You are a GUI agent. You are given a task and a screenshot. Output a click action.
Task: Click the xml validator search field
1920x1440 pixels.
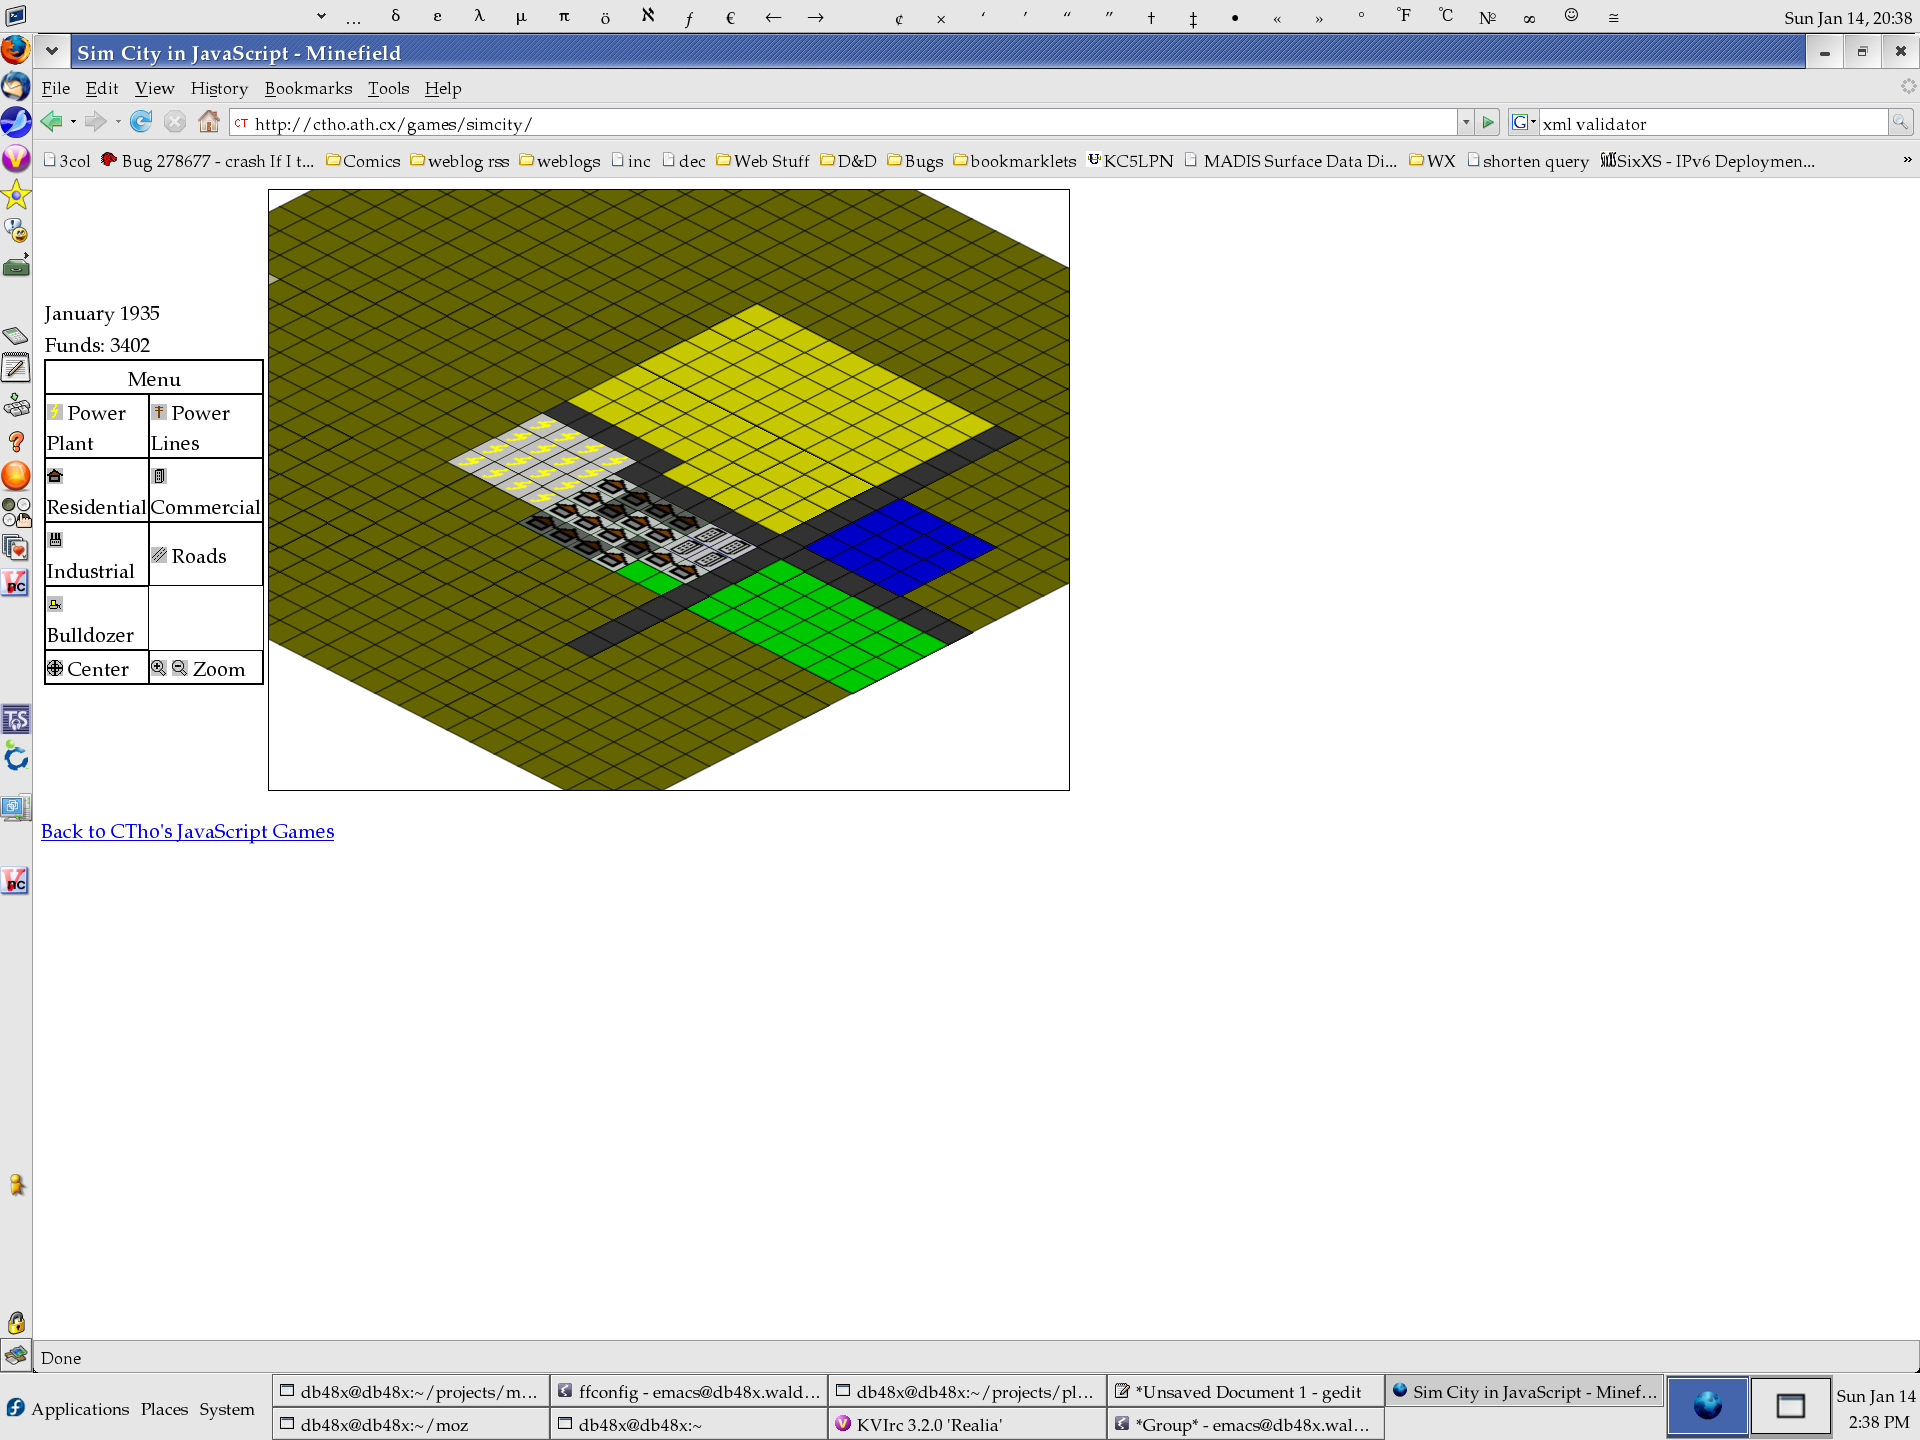click(1713, 123)
